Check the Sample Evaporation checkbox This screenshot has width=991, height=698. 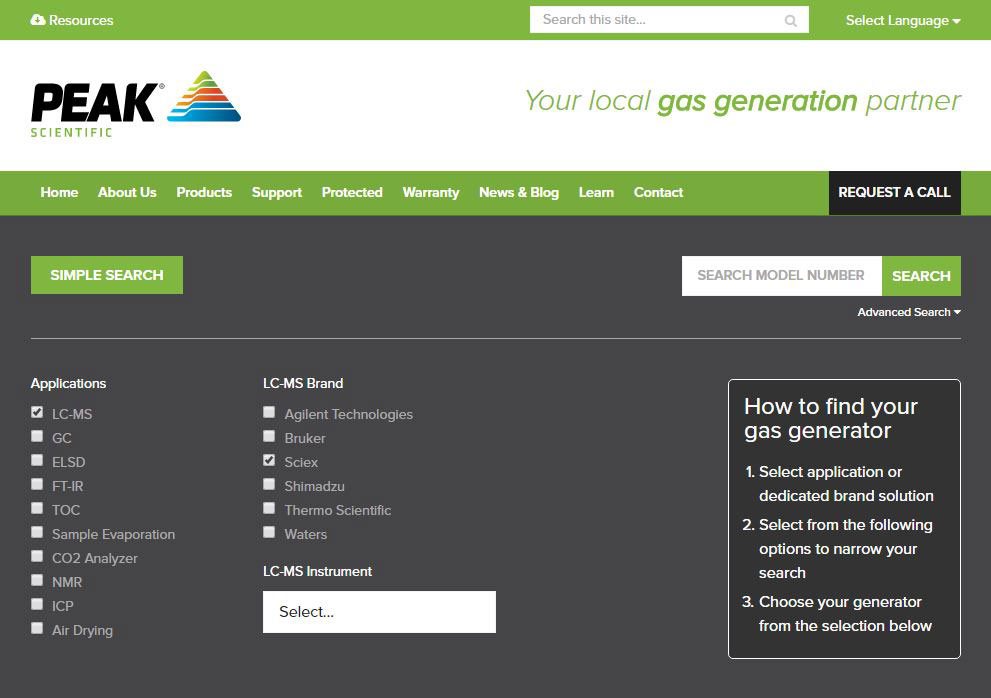click(x=37, y=532)
